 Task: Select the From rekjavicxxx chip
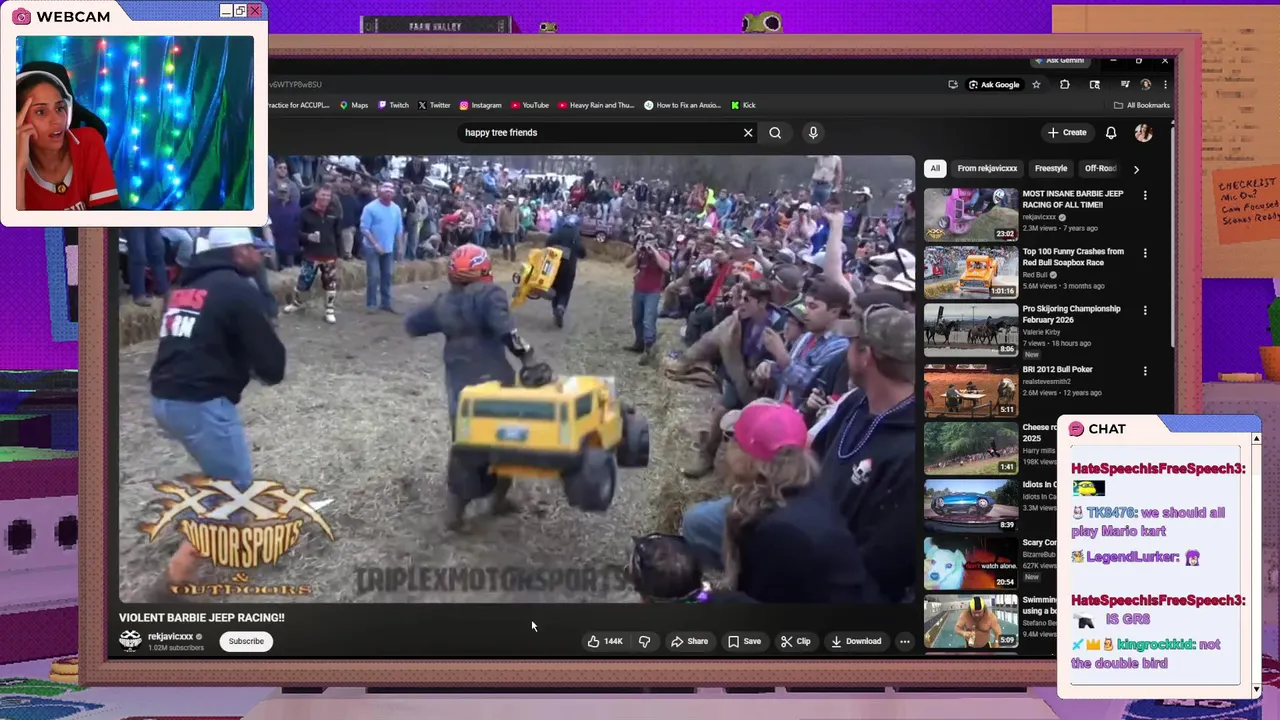(x=987, y=168)
